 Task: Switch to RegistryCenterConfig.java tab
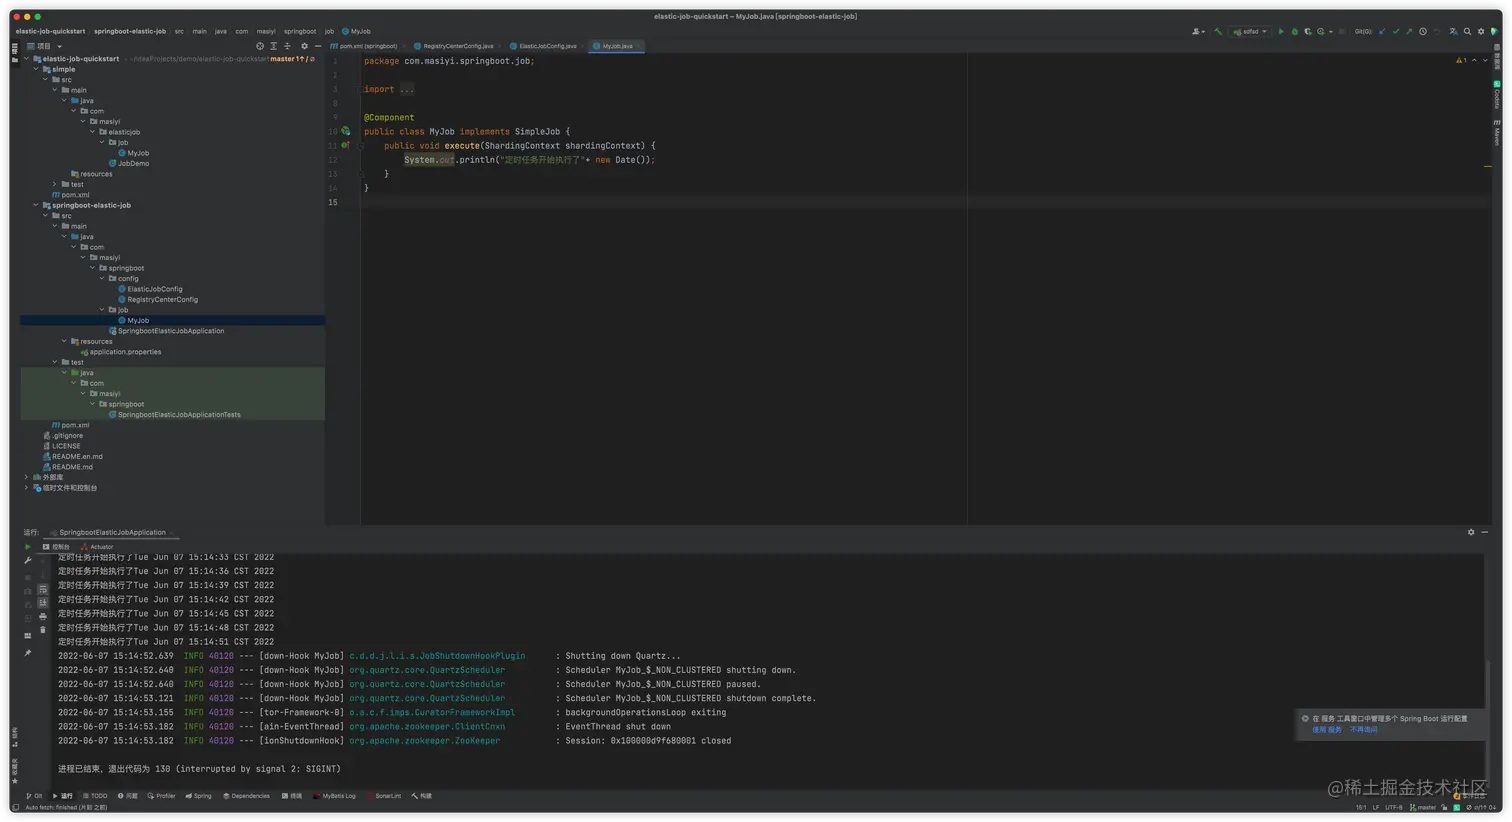pos(457,46)
